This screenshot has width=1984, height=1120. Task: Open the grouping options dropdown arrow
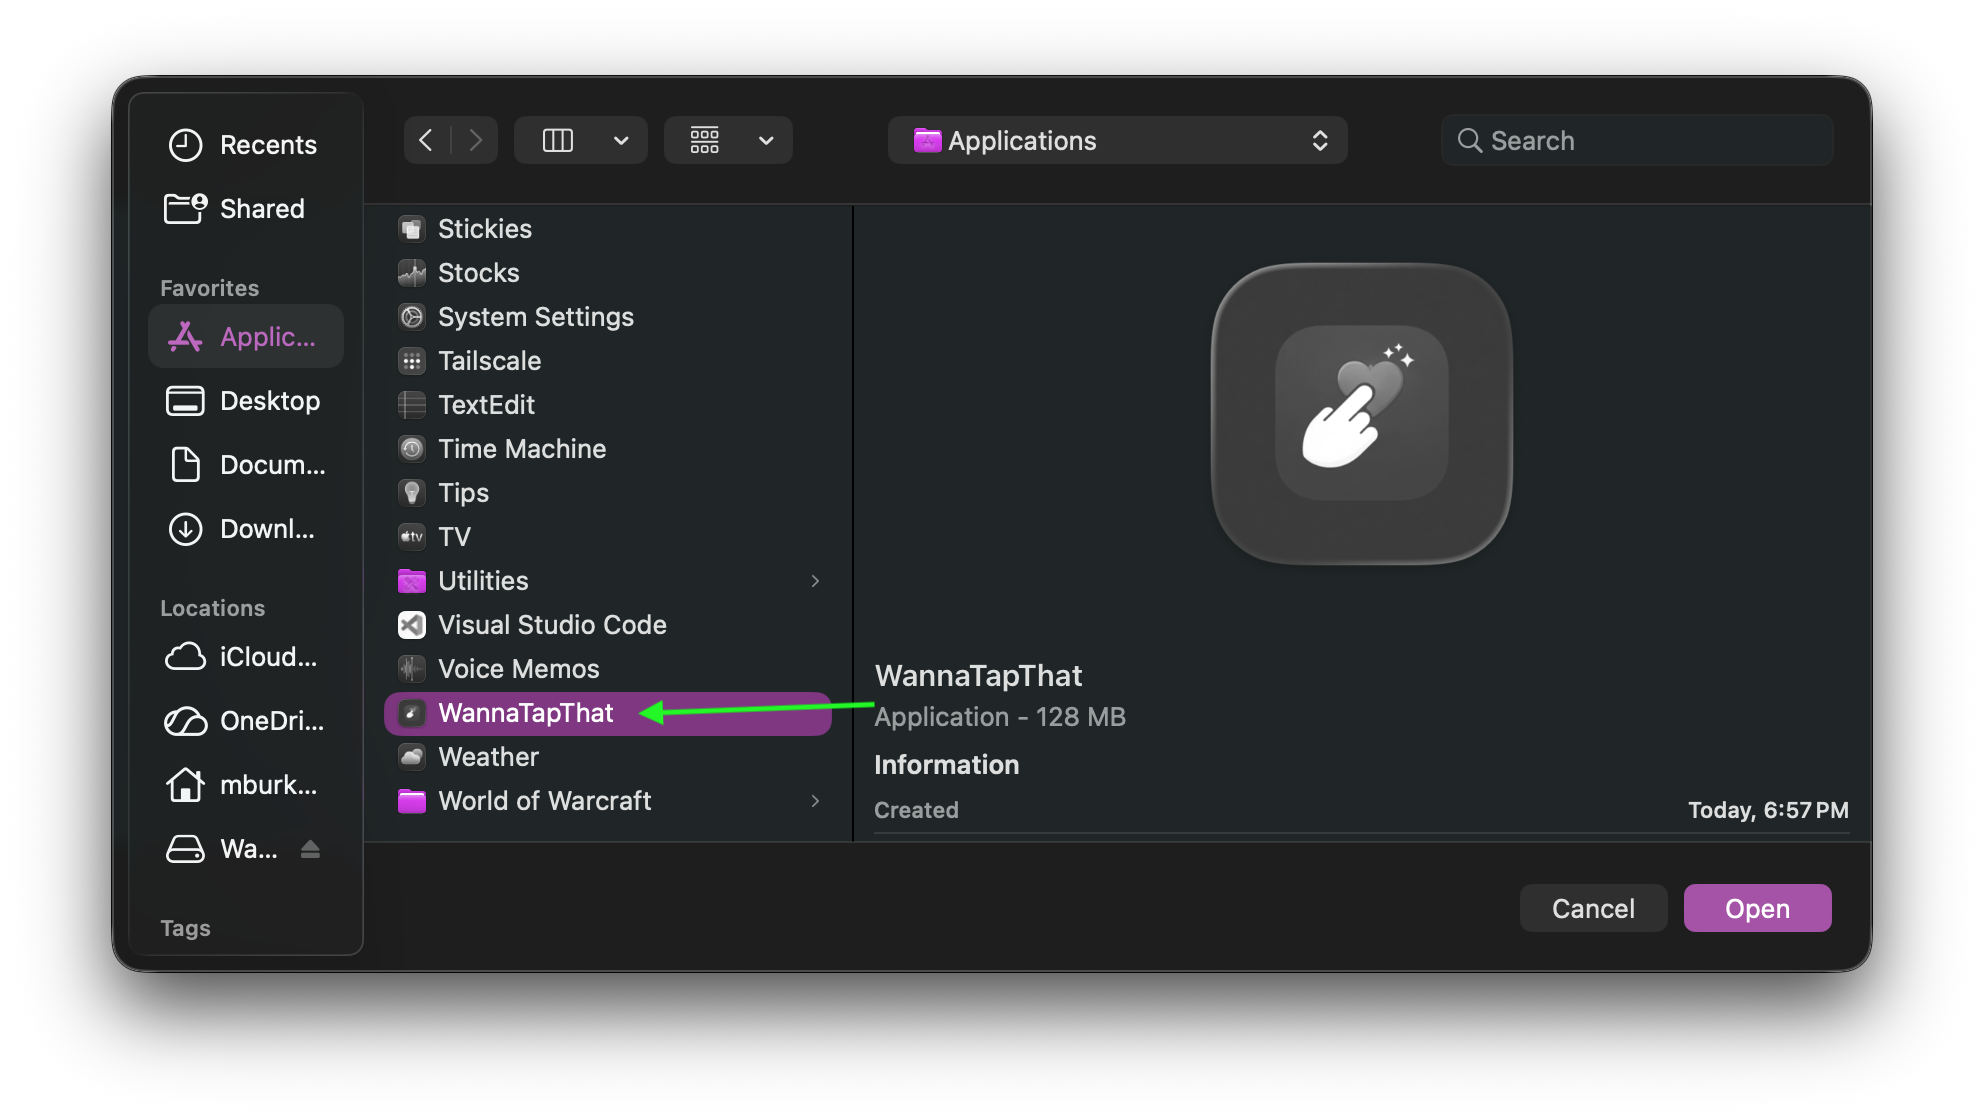point(766,141)
